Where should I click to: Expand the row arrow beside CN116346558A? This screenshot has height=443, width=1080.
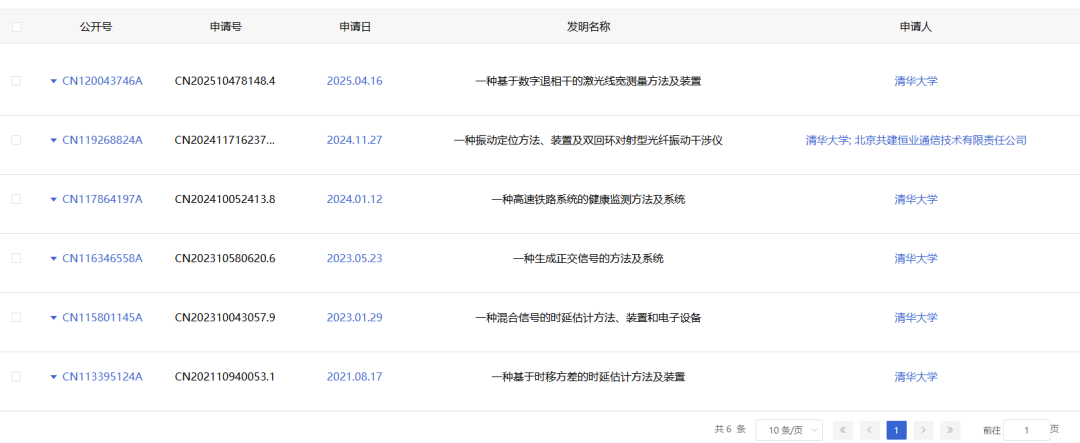coord(53,259)
